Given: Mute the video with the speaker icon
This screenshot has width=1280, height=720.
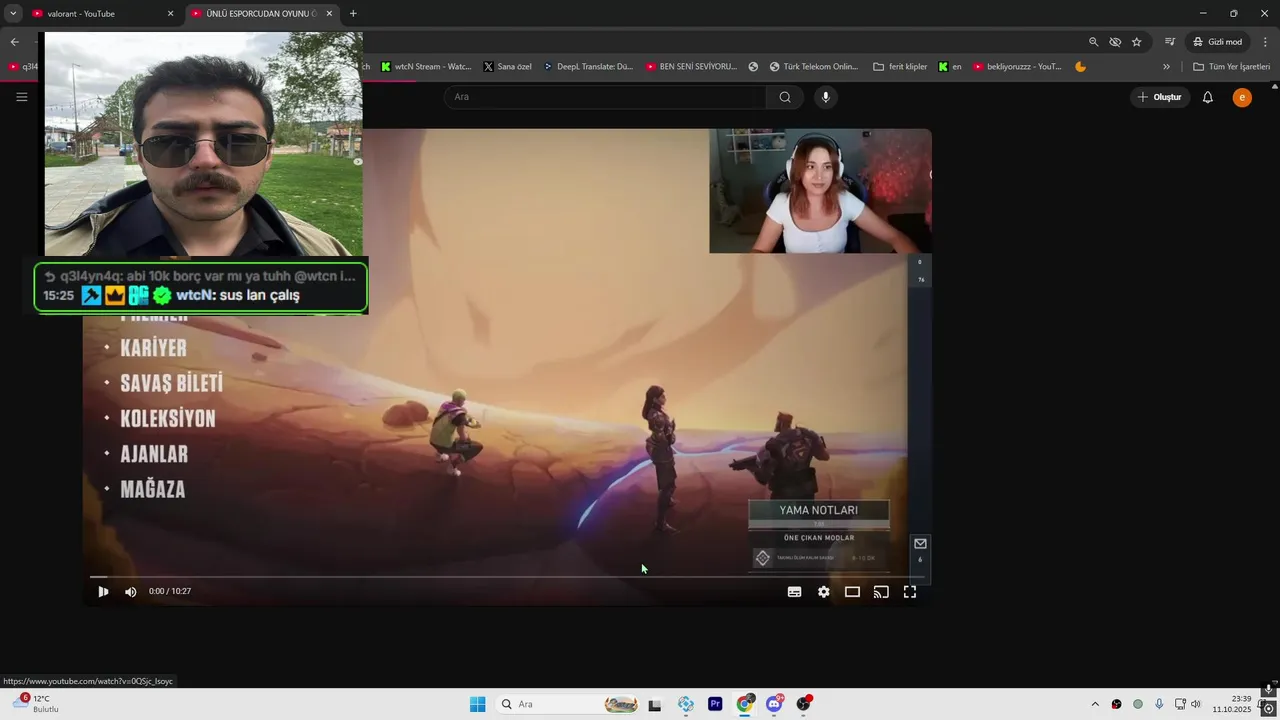Looking at the screenshot, I should tap(130, 592).
